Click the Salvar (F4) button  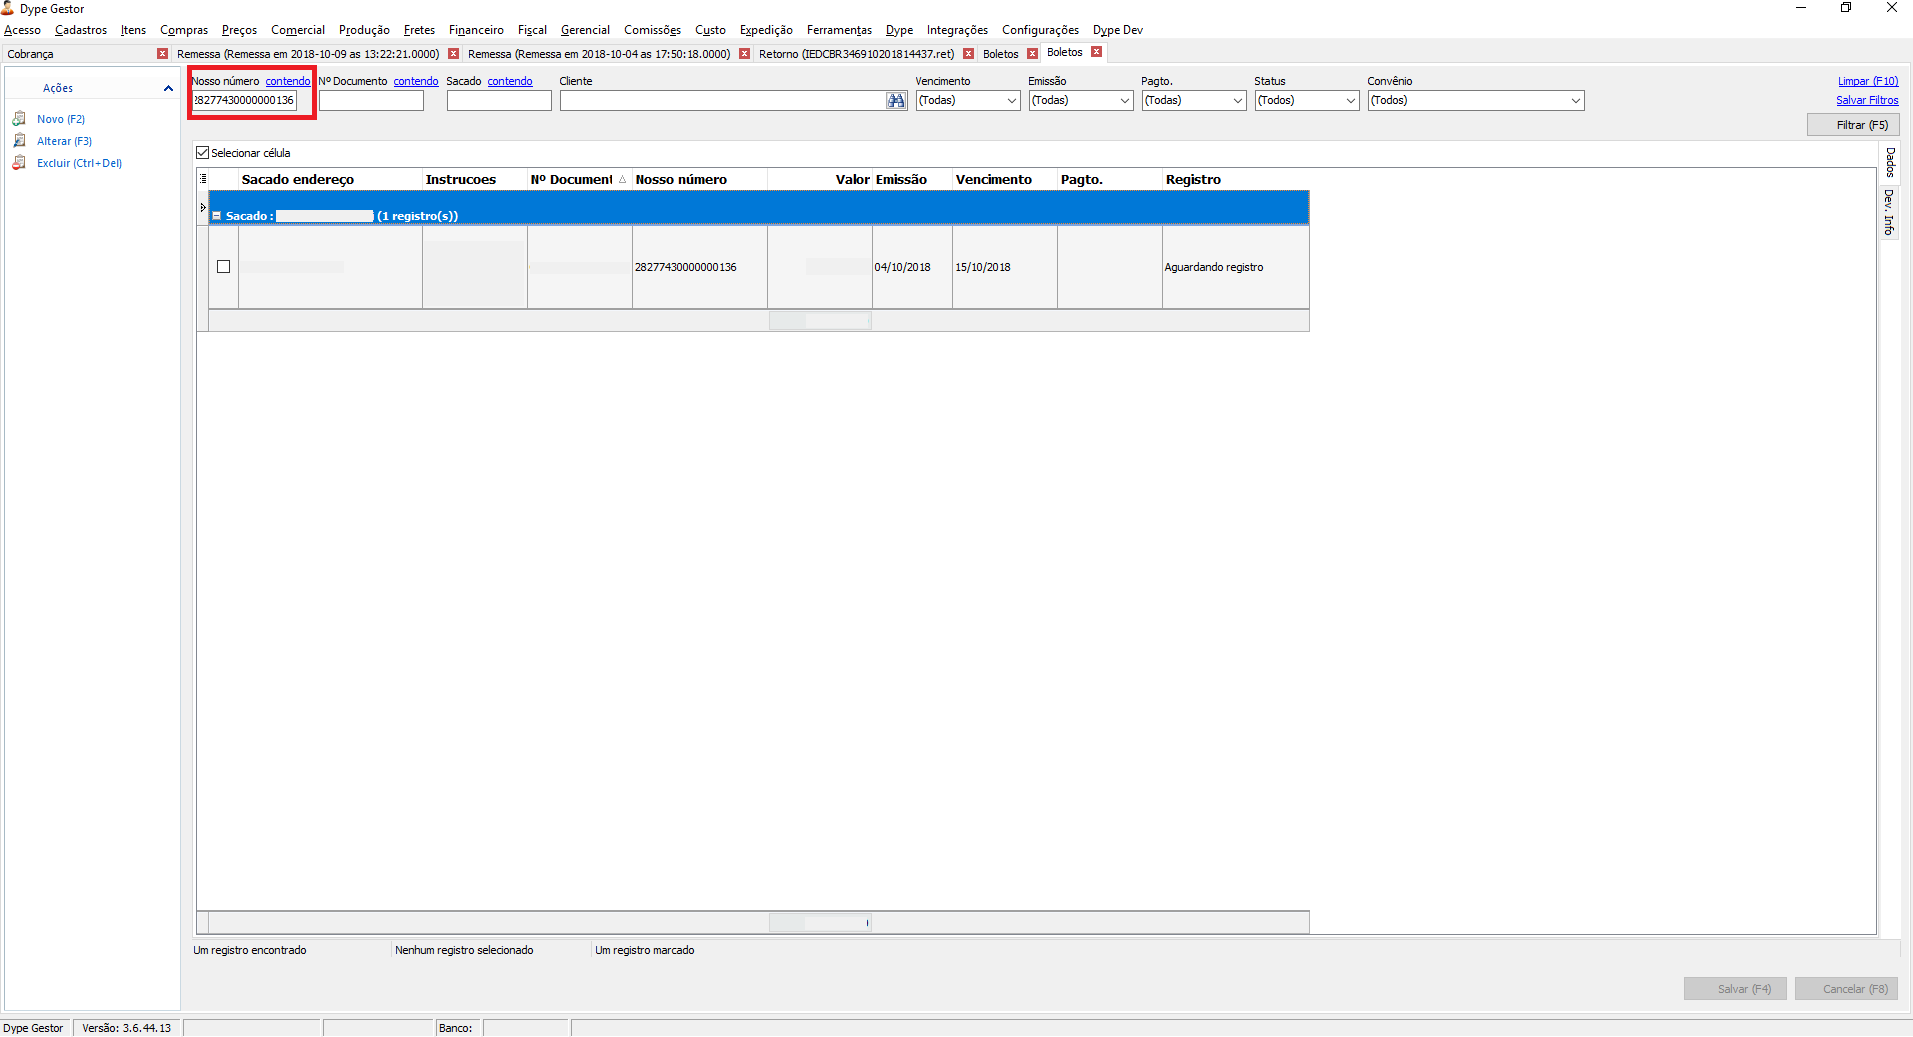tap(1735, 989)
